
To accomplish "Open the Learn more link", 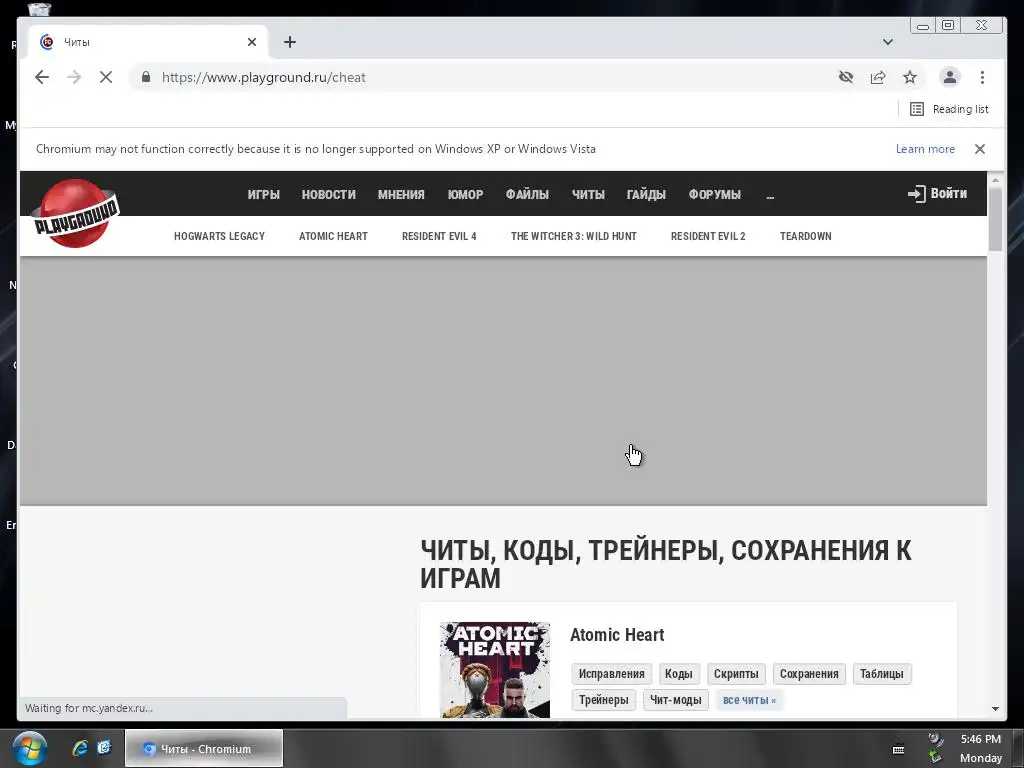I will pos(925,149).
